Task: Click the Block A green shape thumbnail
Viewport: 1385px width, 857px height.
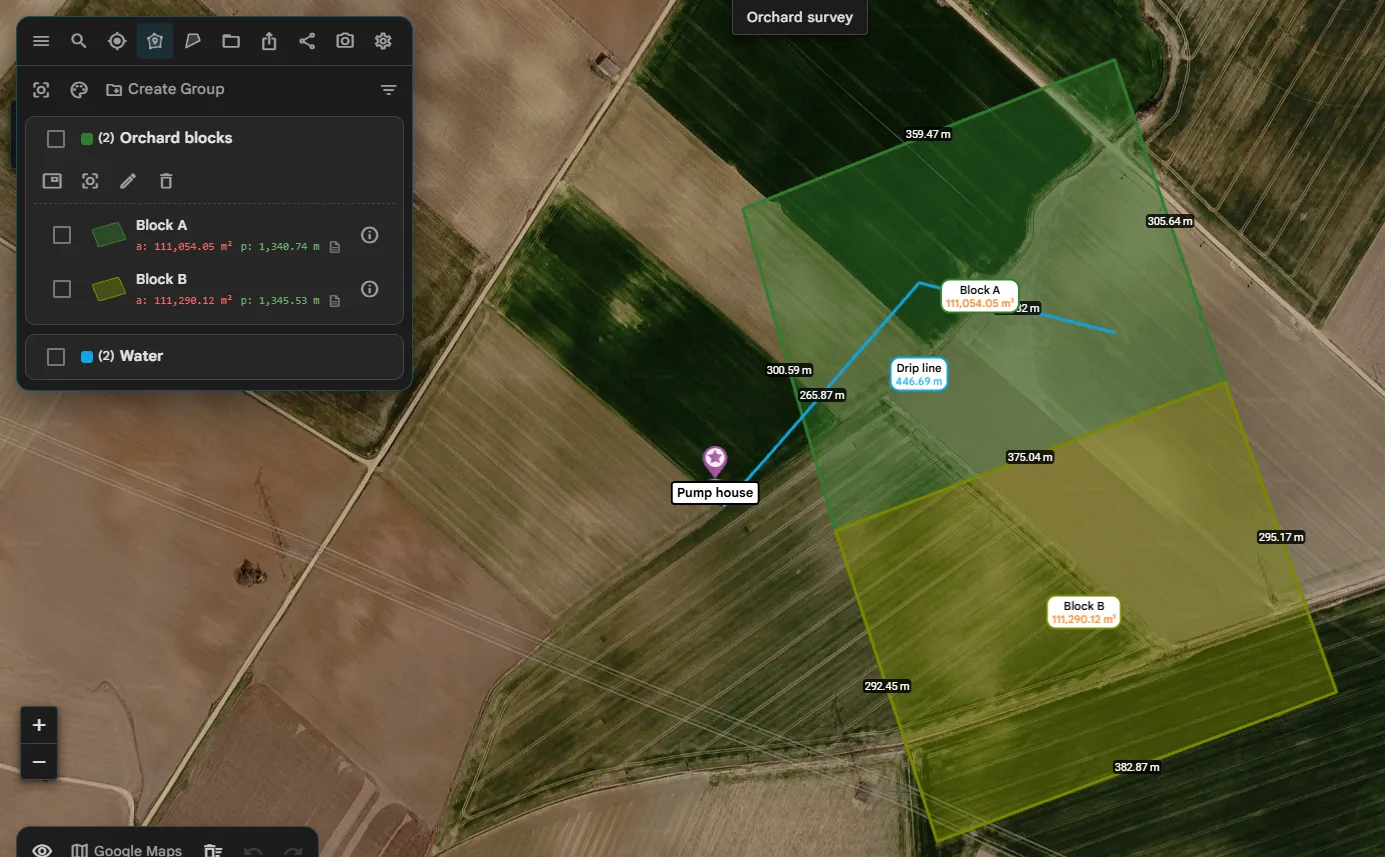Action: click(108, 235)
